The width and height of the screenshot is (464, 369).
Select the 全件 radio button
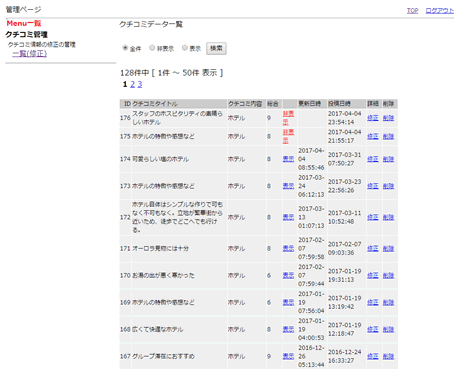[x=125, y=48]
